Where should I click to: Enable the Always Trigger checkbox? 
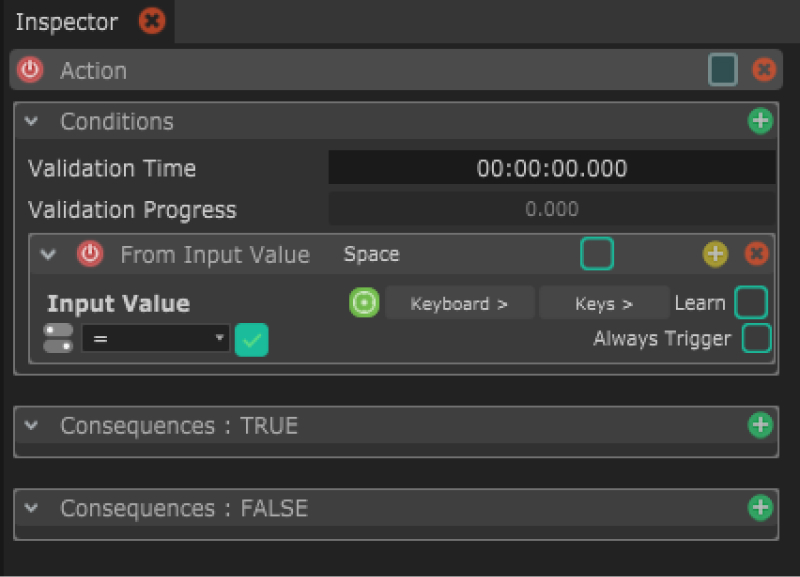[757, 339]
